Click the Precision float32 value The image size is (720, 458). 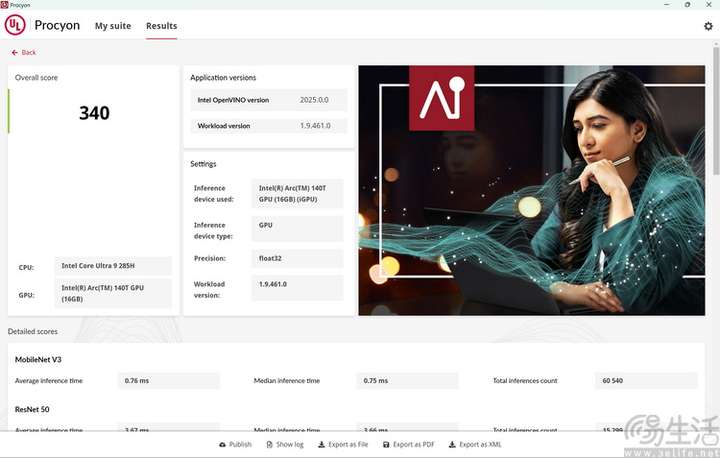click(297, 259)
